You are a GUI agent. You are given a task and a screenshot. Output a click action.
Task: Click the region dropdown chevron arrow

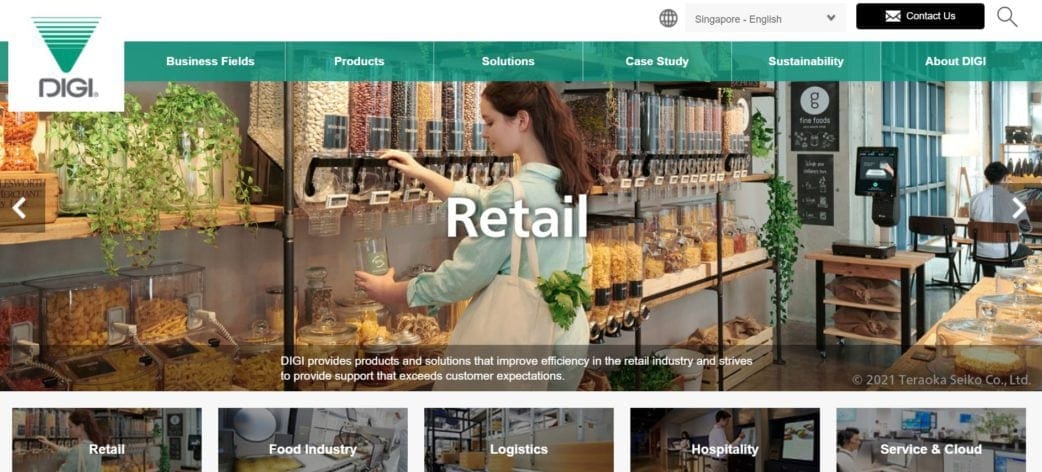(x=831, y=18)
